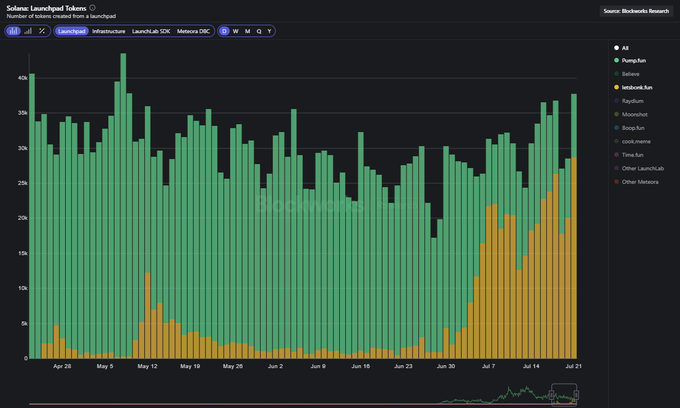The height and width of the screenshot is (408, 680).
Task: Click the percentage view icon
Action: click(41, 31)
